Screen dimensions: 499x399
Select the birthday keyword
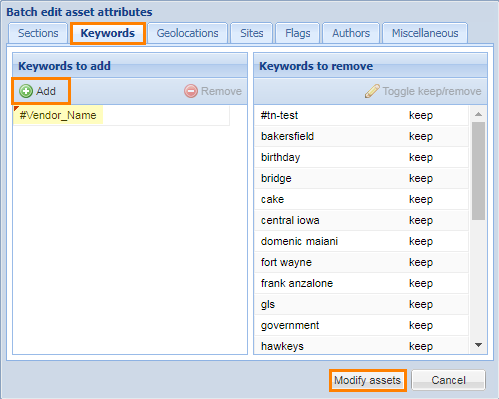pos(280,157)
